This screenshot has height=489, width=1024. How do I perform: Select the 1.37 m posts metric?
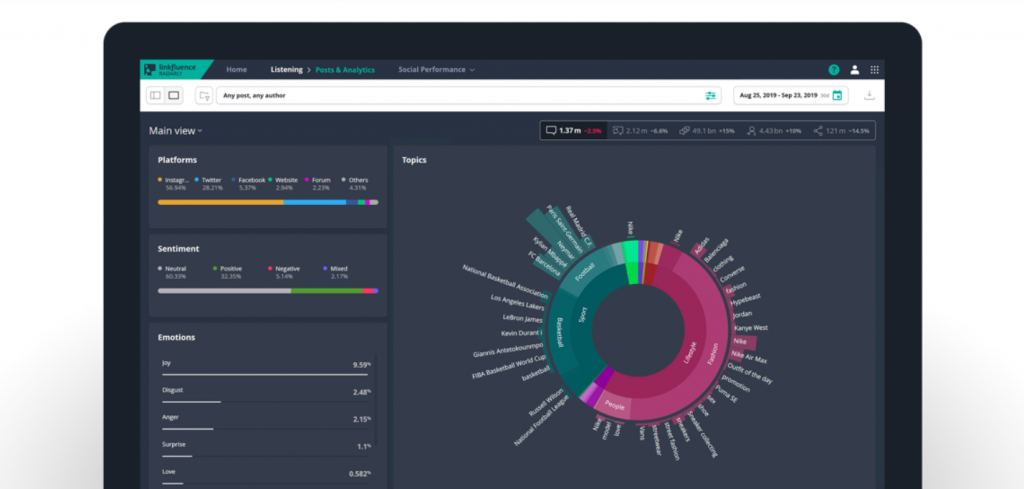(x=574, y=131)
